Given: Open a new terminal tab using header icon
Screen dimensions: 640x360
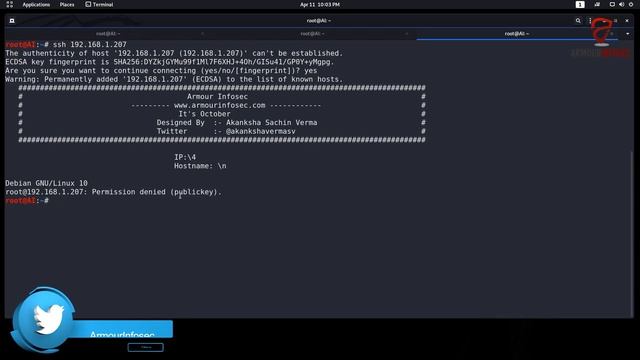Looking at the screenshot, I should pyautogui.click(x=12, y=20).
